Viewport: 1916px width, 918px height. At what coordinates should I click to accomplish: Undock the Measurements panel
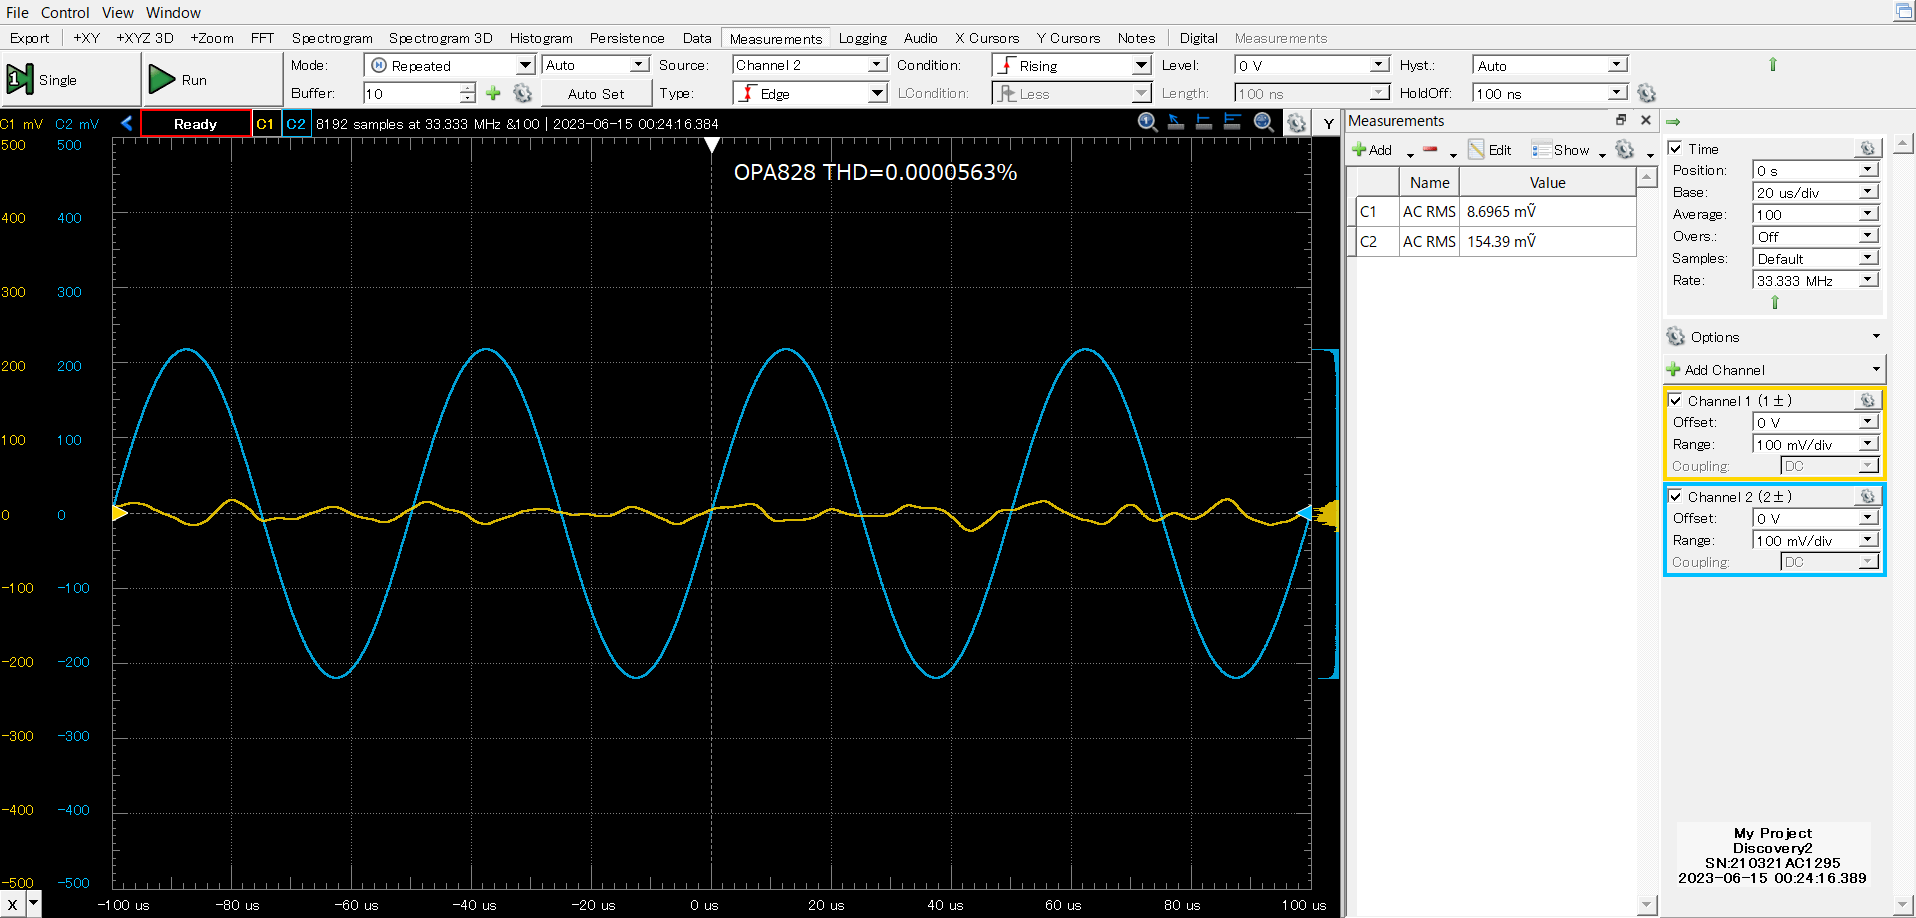point(1621,120)
